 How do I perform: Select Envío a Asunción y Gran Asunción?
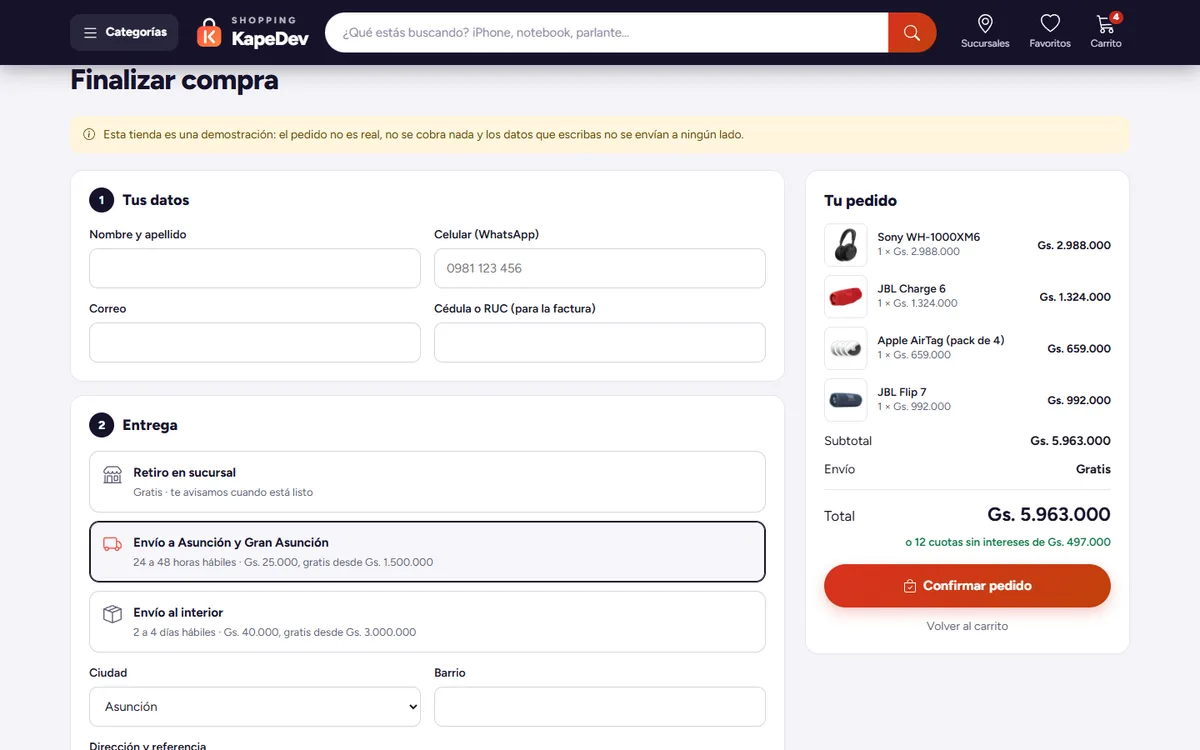[427, 552]
